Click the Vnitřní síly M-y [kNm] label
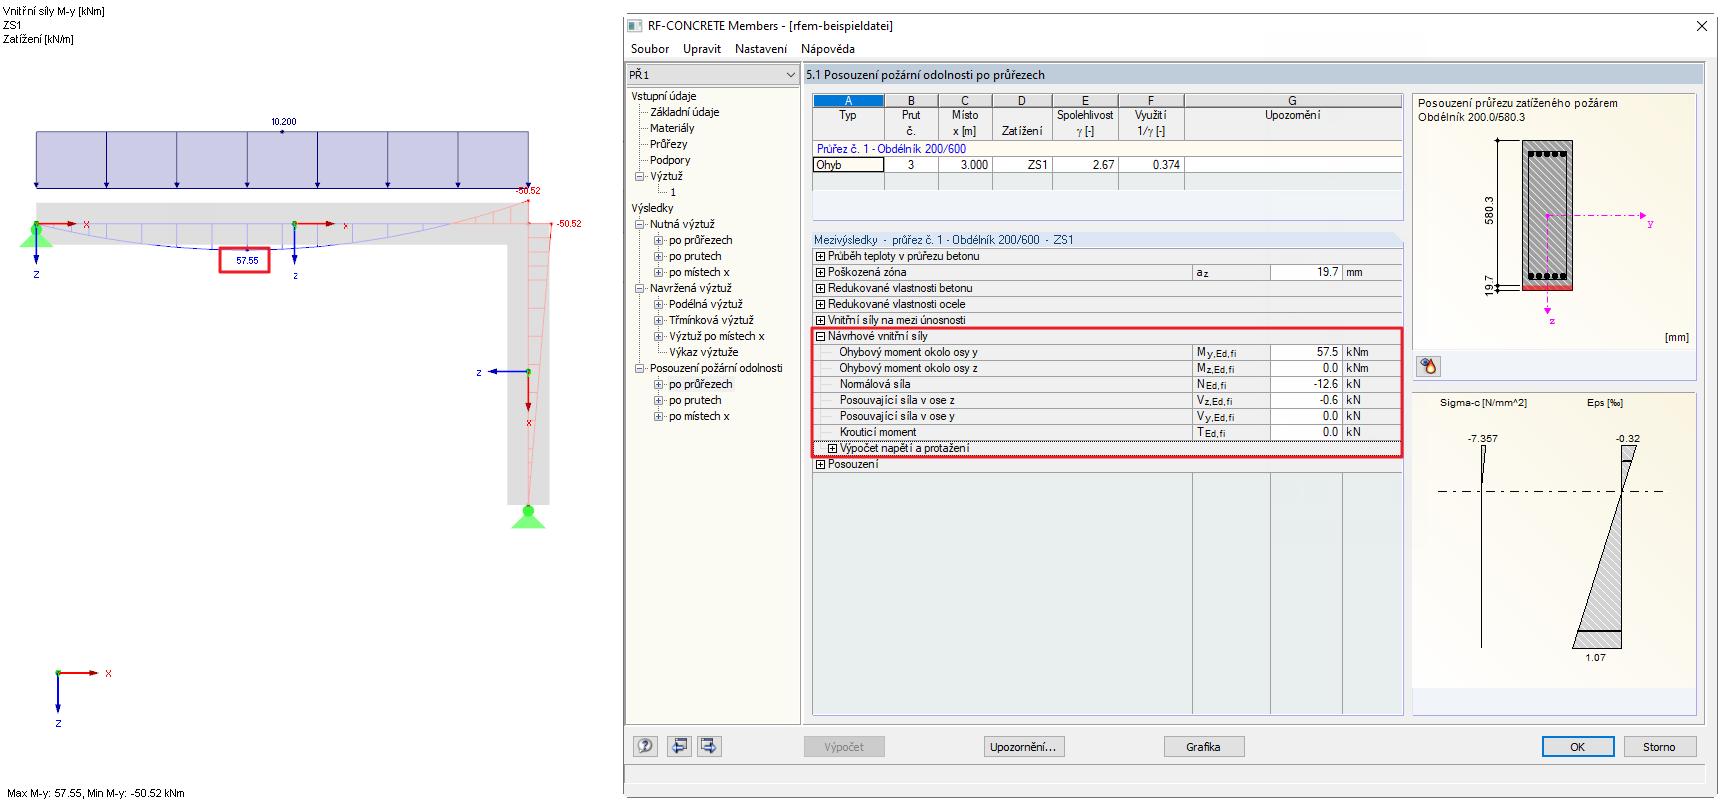The width and height of the screenshot is (1727, 806). (54, 11)
